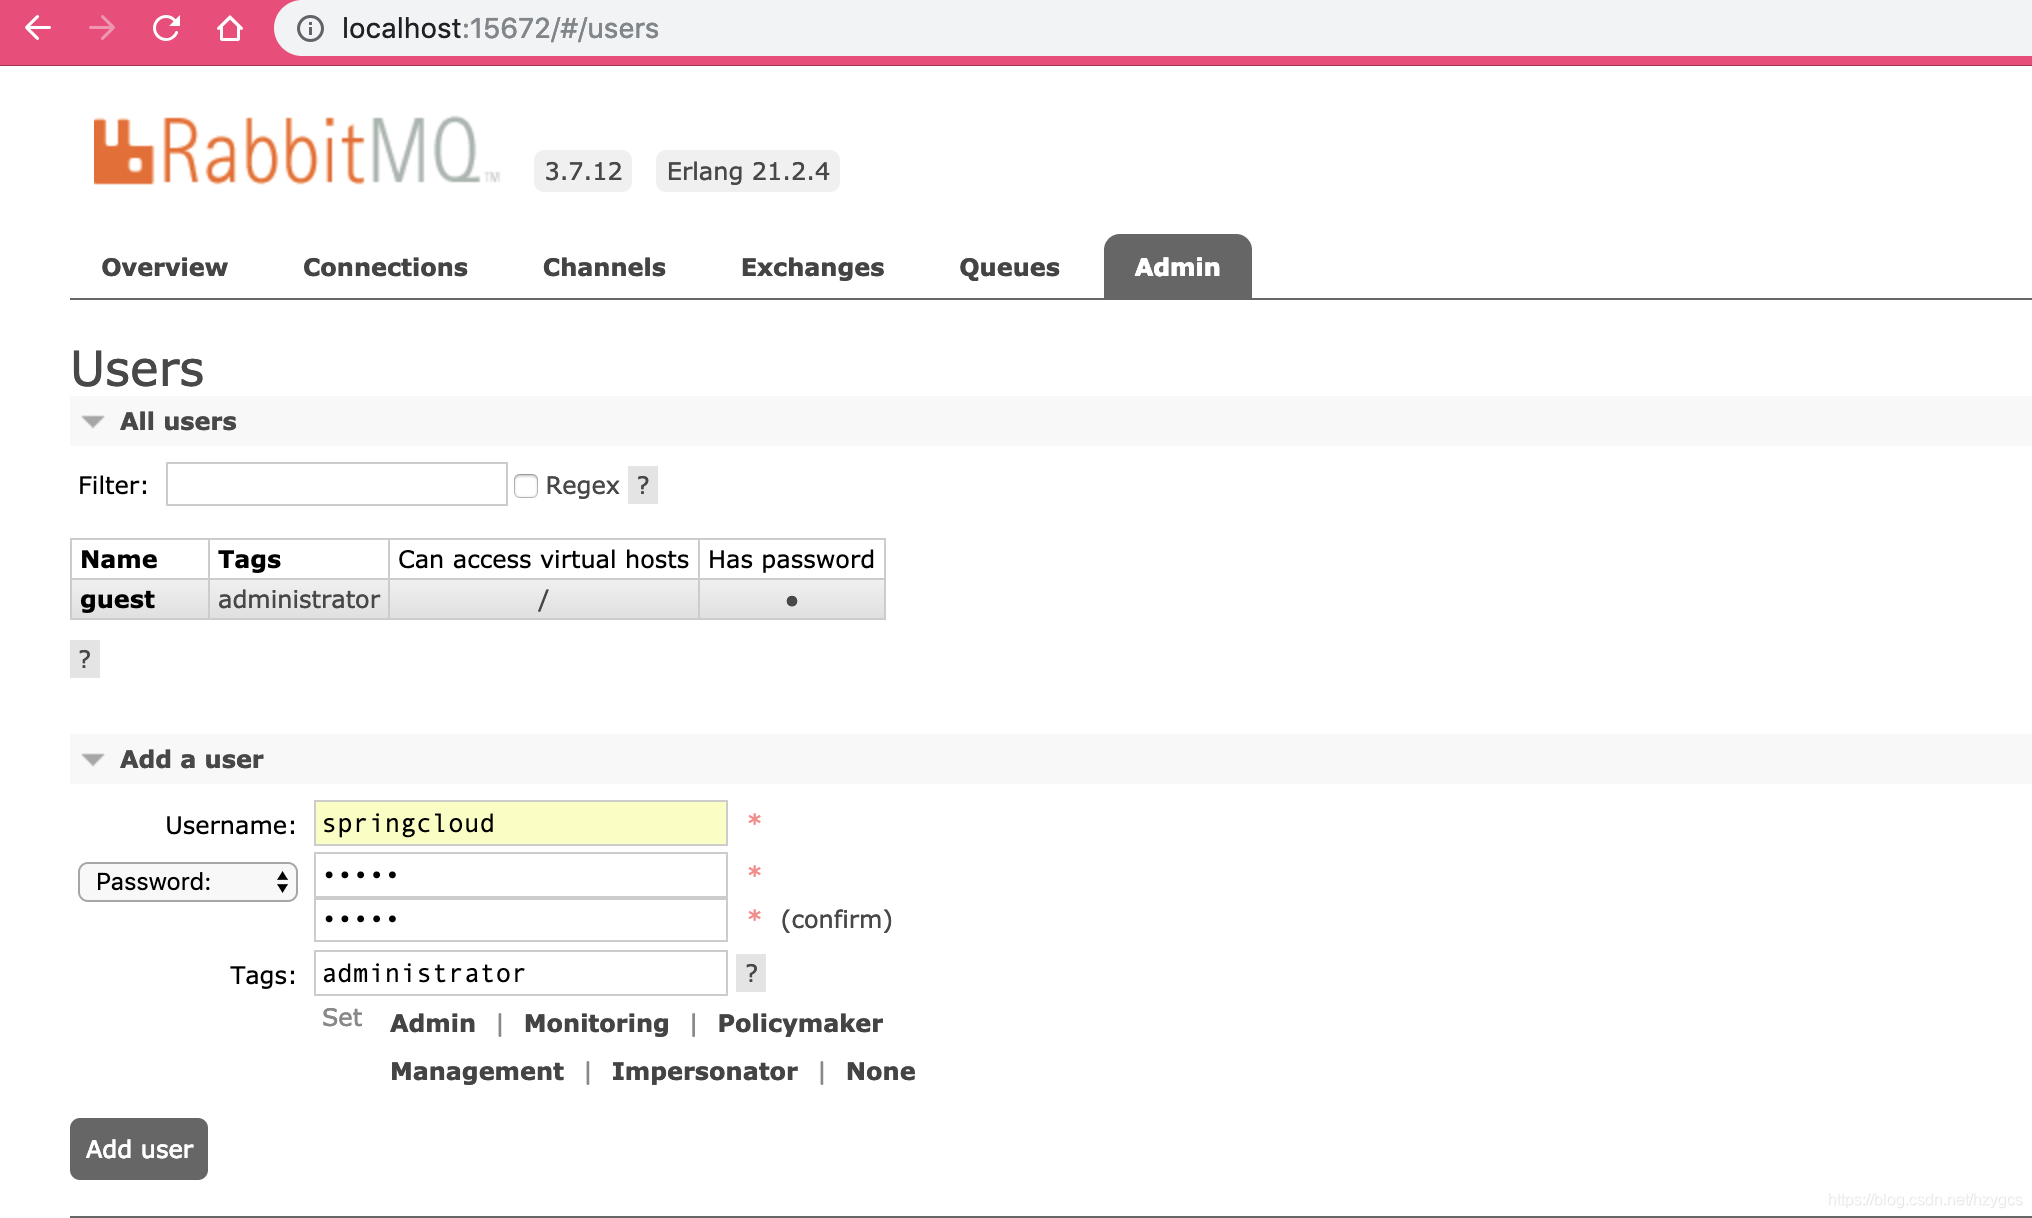Switch to the Channels tab
This screenshot has width=2032, height=1218.
click(604, 267)
